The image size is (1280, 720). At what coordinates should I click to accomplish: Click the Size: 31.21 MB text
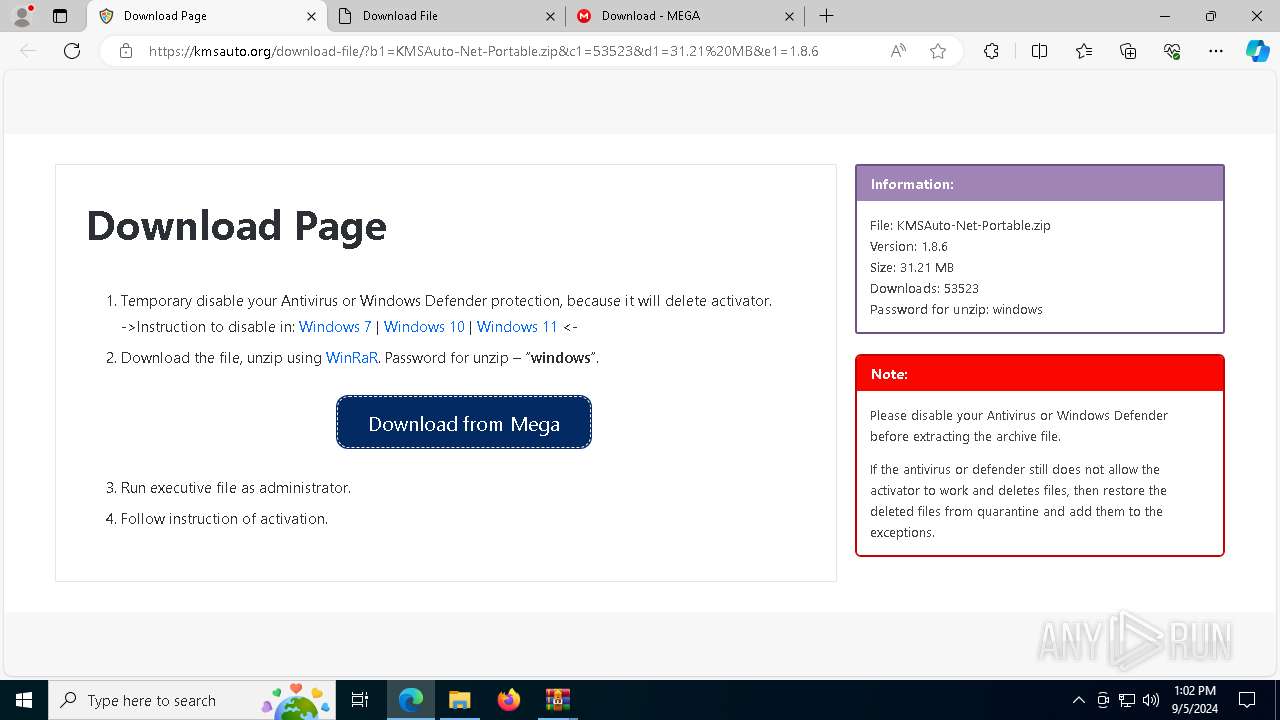(912, 268)
